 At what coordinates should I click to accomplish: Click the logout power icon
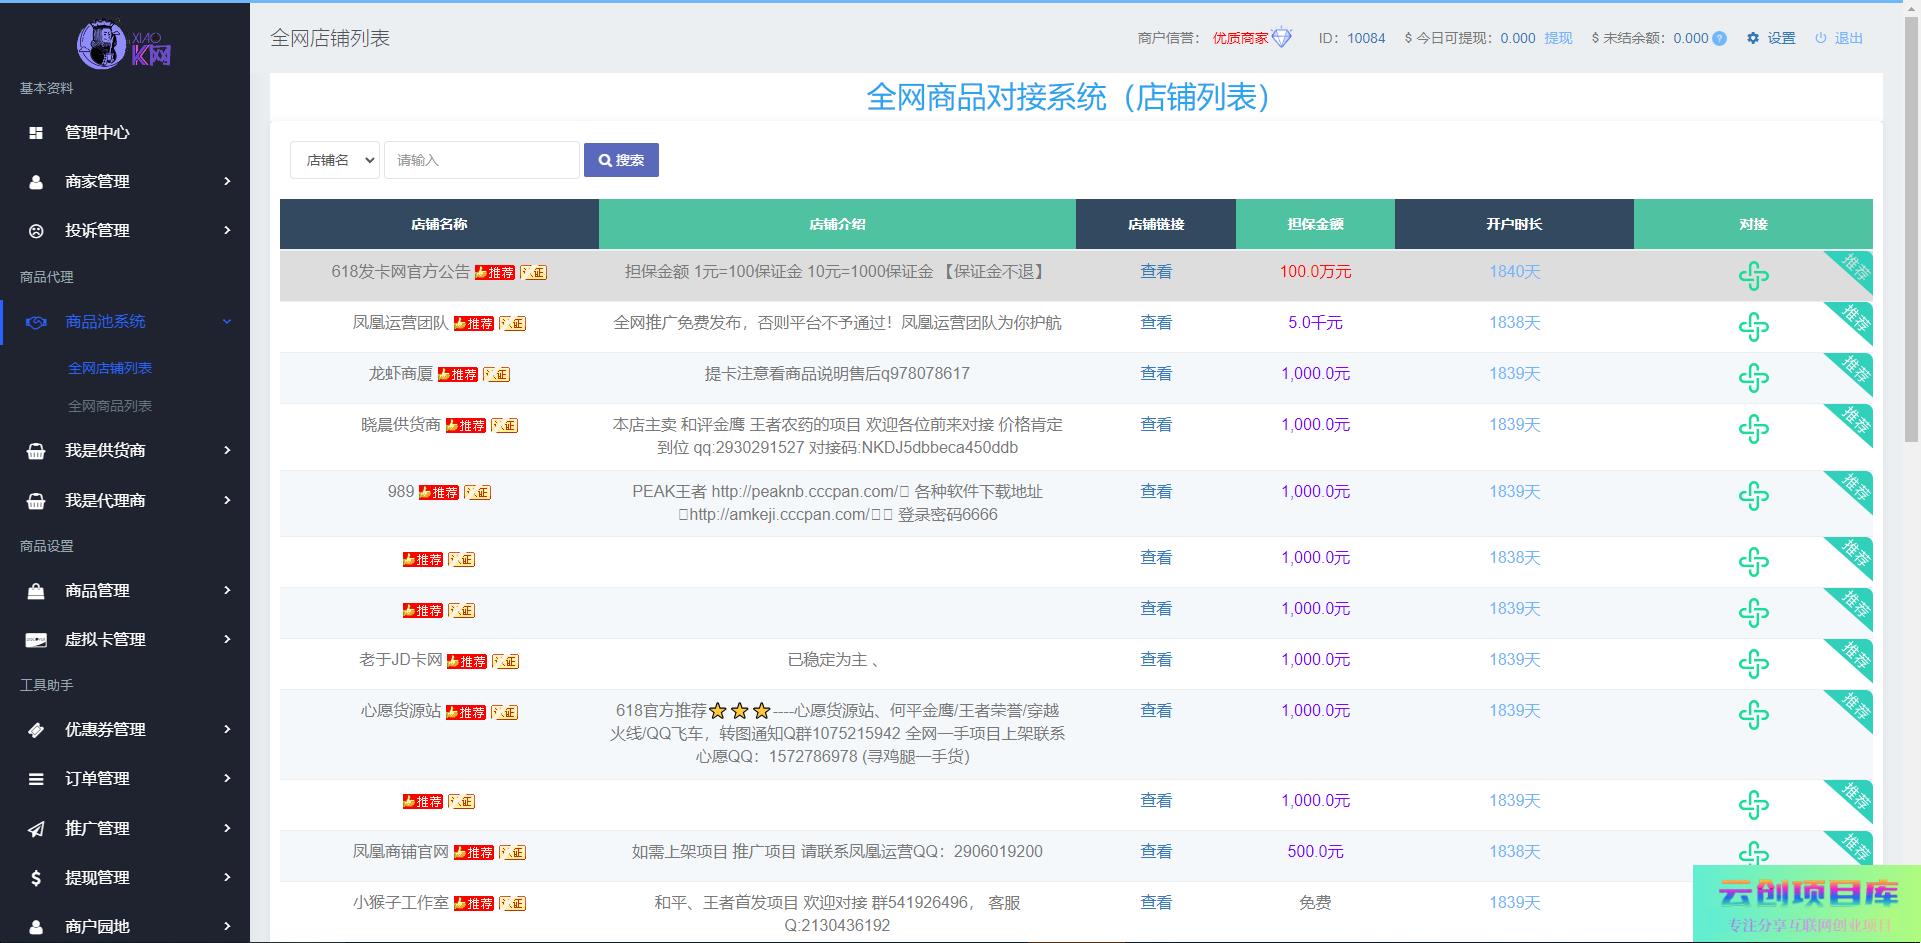click(1821, 38)
